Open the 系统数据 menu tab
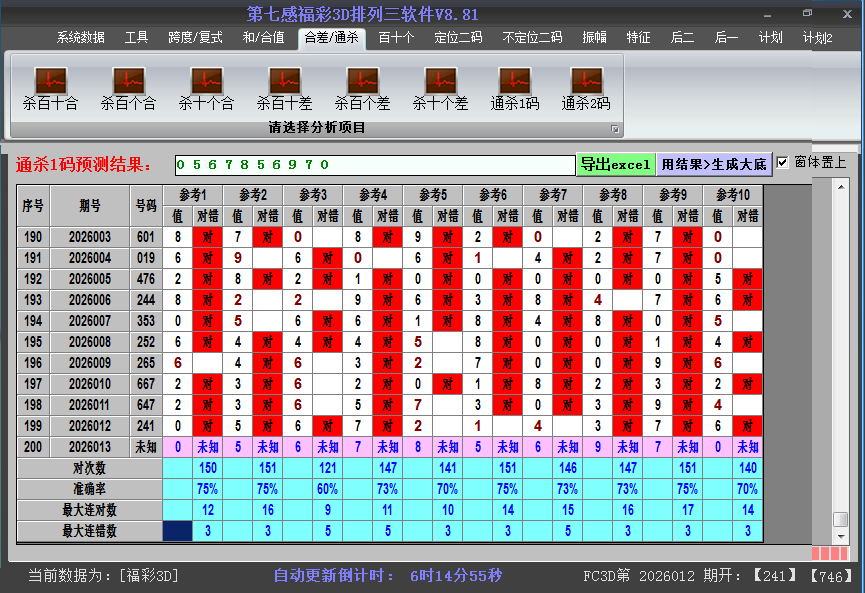 coord(80,38)
